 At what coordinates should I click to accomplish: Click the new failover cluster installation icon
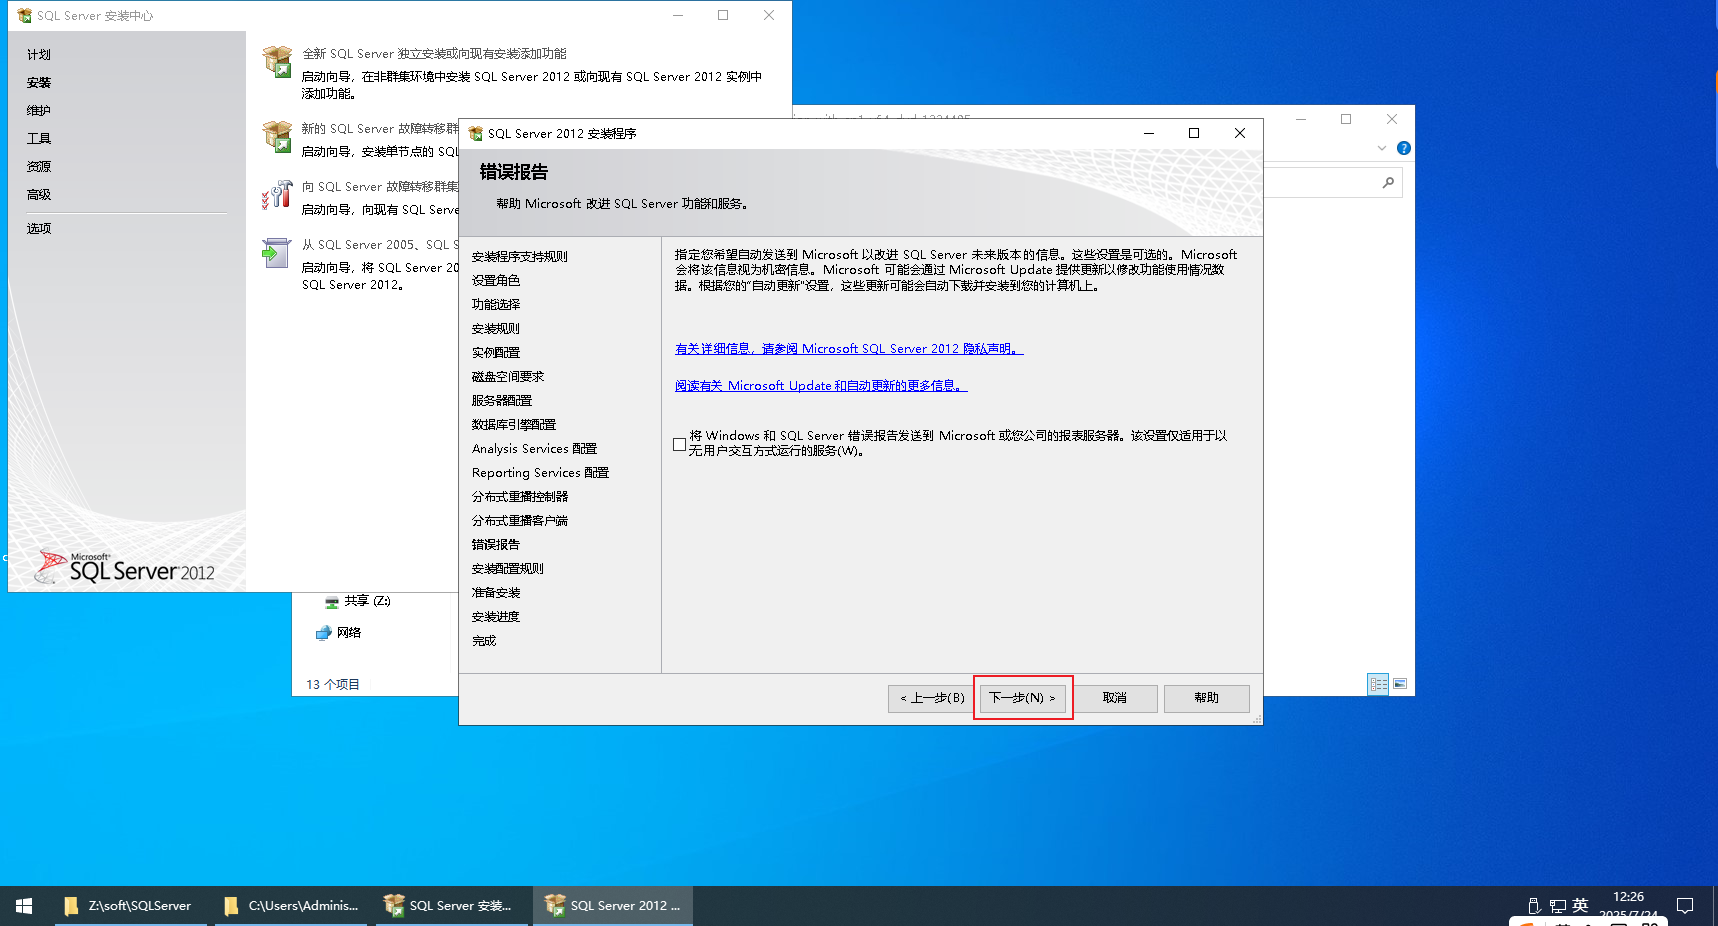(277, 136)
